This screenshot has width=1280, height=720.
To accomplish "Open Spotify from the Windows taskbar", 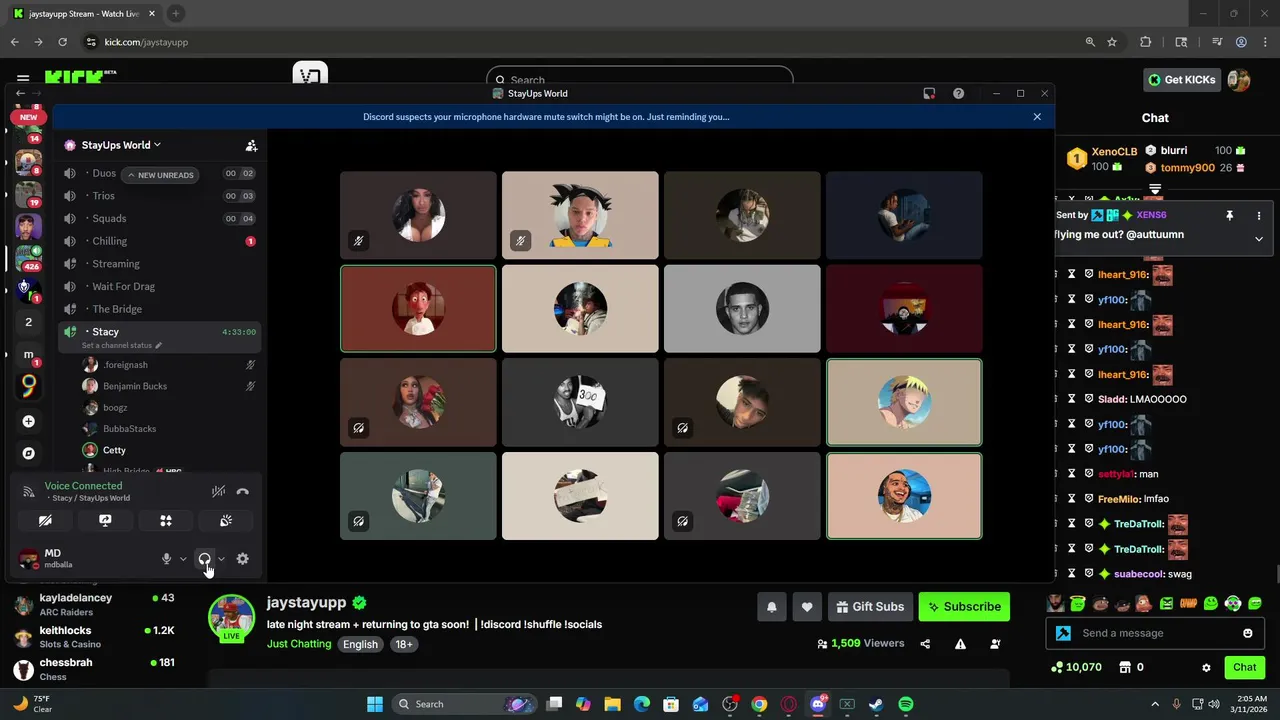I will [x=905, y=704].
